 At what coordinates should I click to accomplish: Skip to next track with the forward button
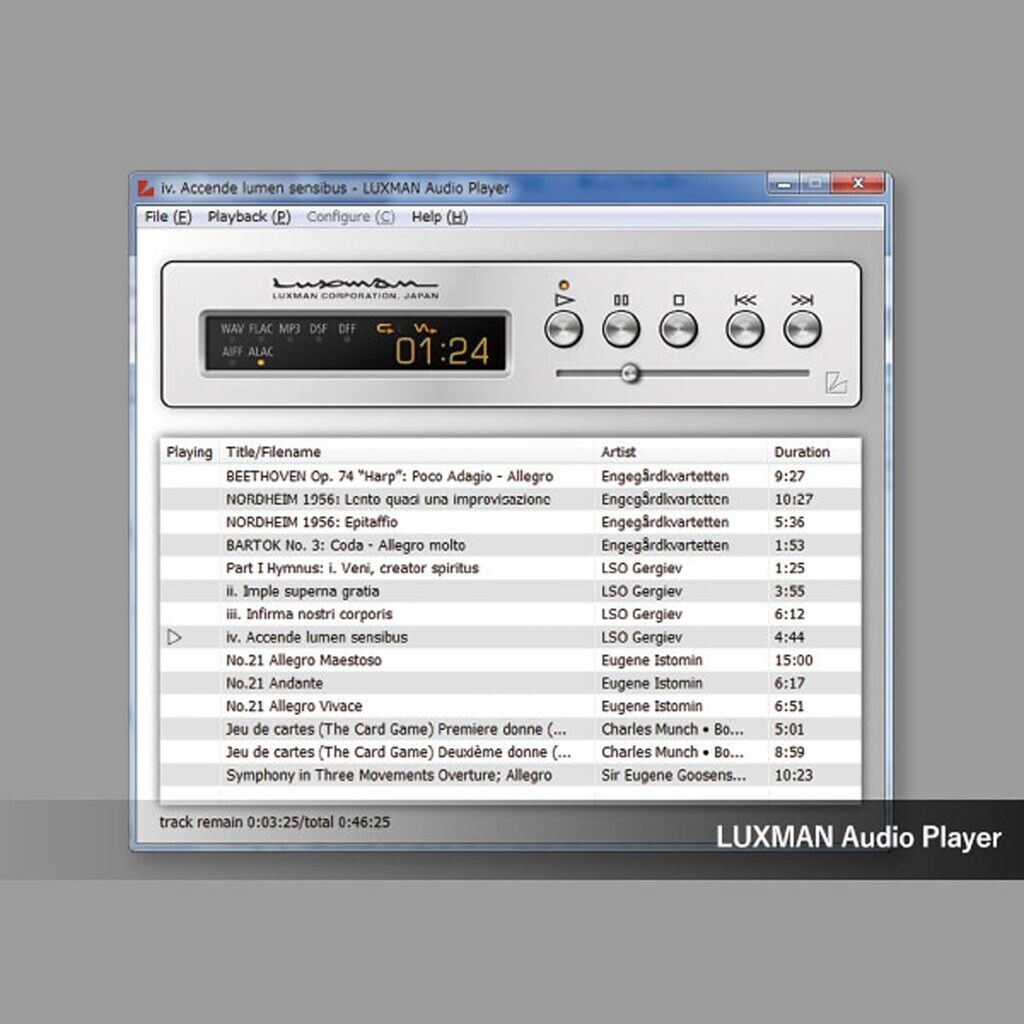tap(801, 327)
